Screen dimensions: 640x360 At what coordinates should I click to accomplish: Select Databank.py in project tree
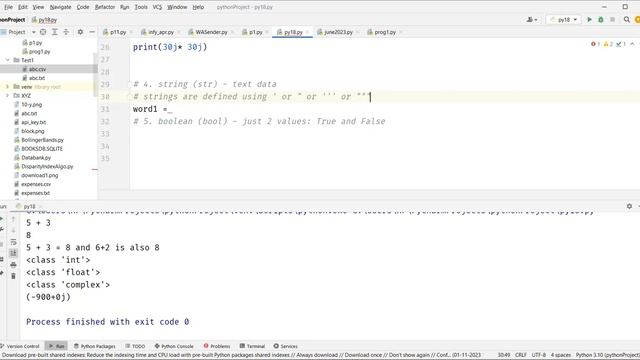point(36,158)
